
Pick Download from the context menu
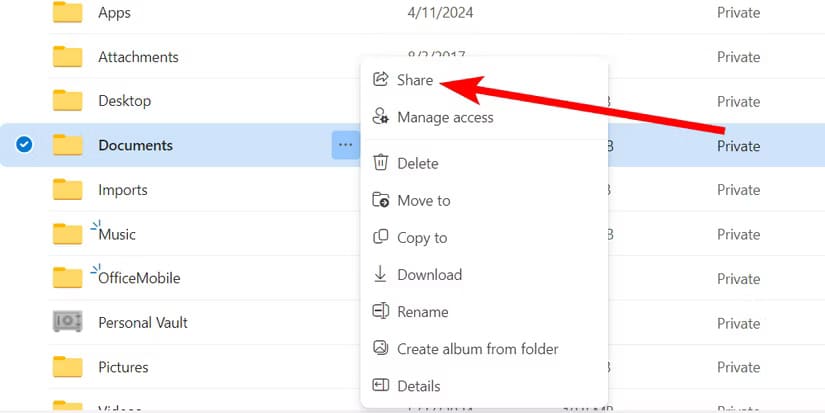[x=484, y=275]
